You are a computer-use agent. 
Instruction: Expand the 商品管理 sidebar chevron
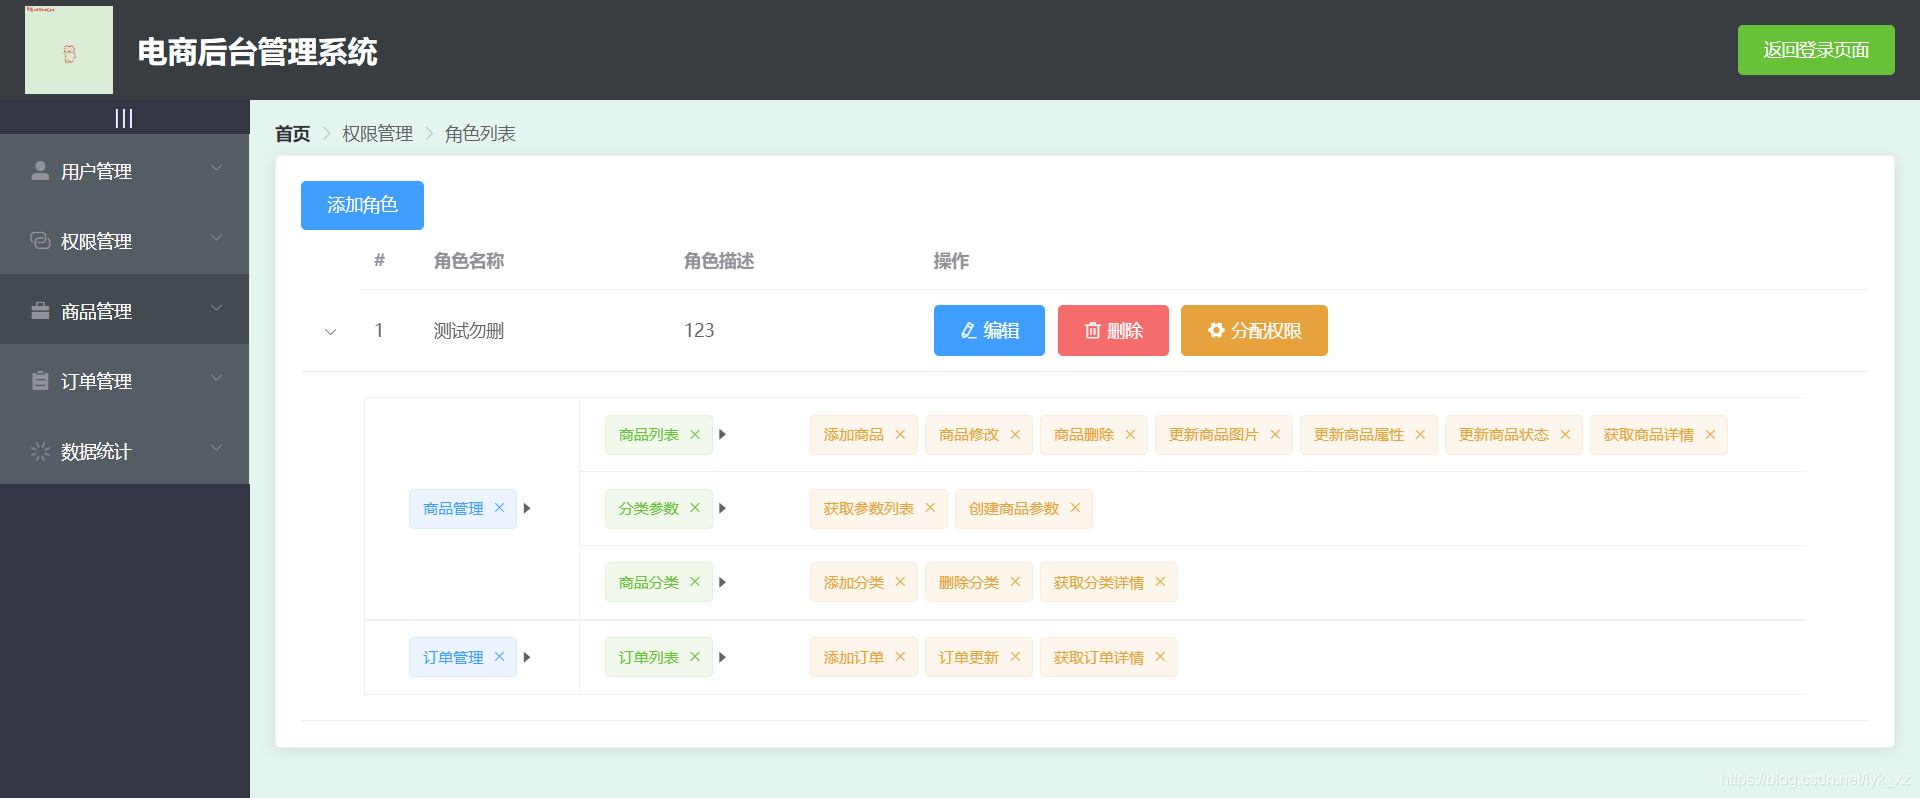coord(217,308)
